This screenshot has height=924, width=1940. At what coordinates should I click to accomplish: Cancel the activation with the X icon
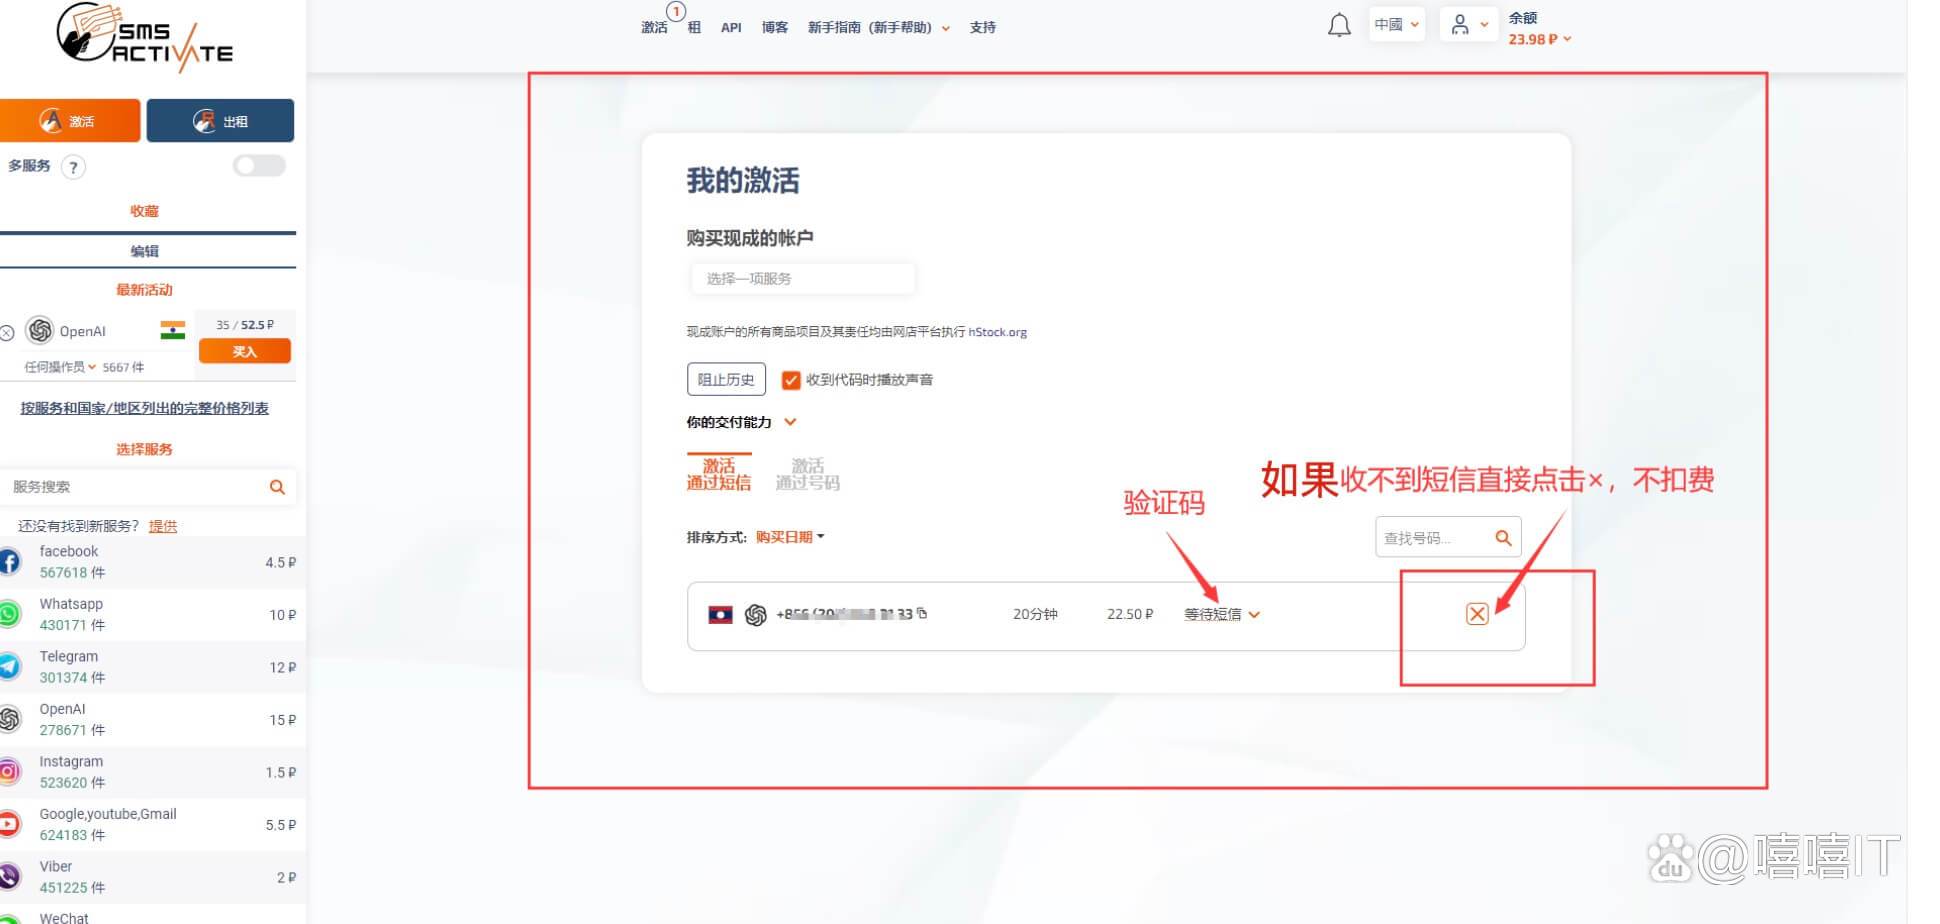point(1477,614)
